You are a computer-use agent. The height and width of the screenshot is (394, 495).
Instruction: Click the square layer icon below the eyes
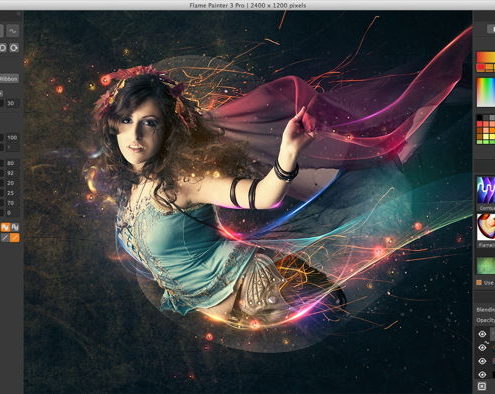pyautogui.click(x=482, y=387)
